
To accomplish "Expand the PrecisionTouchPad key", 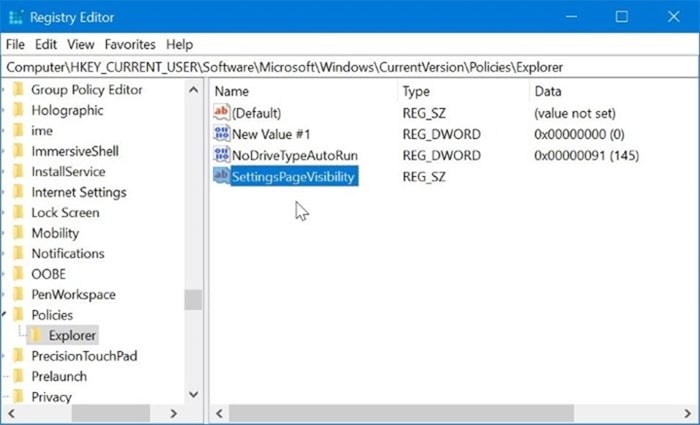I will click(x=4, y=356).
